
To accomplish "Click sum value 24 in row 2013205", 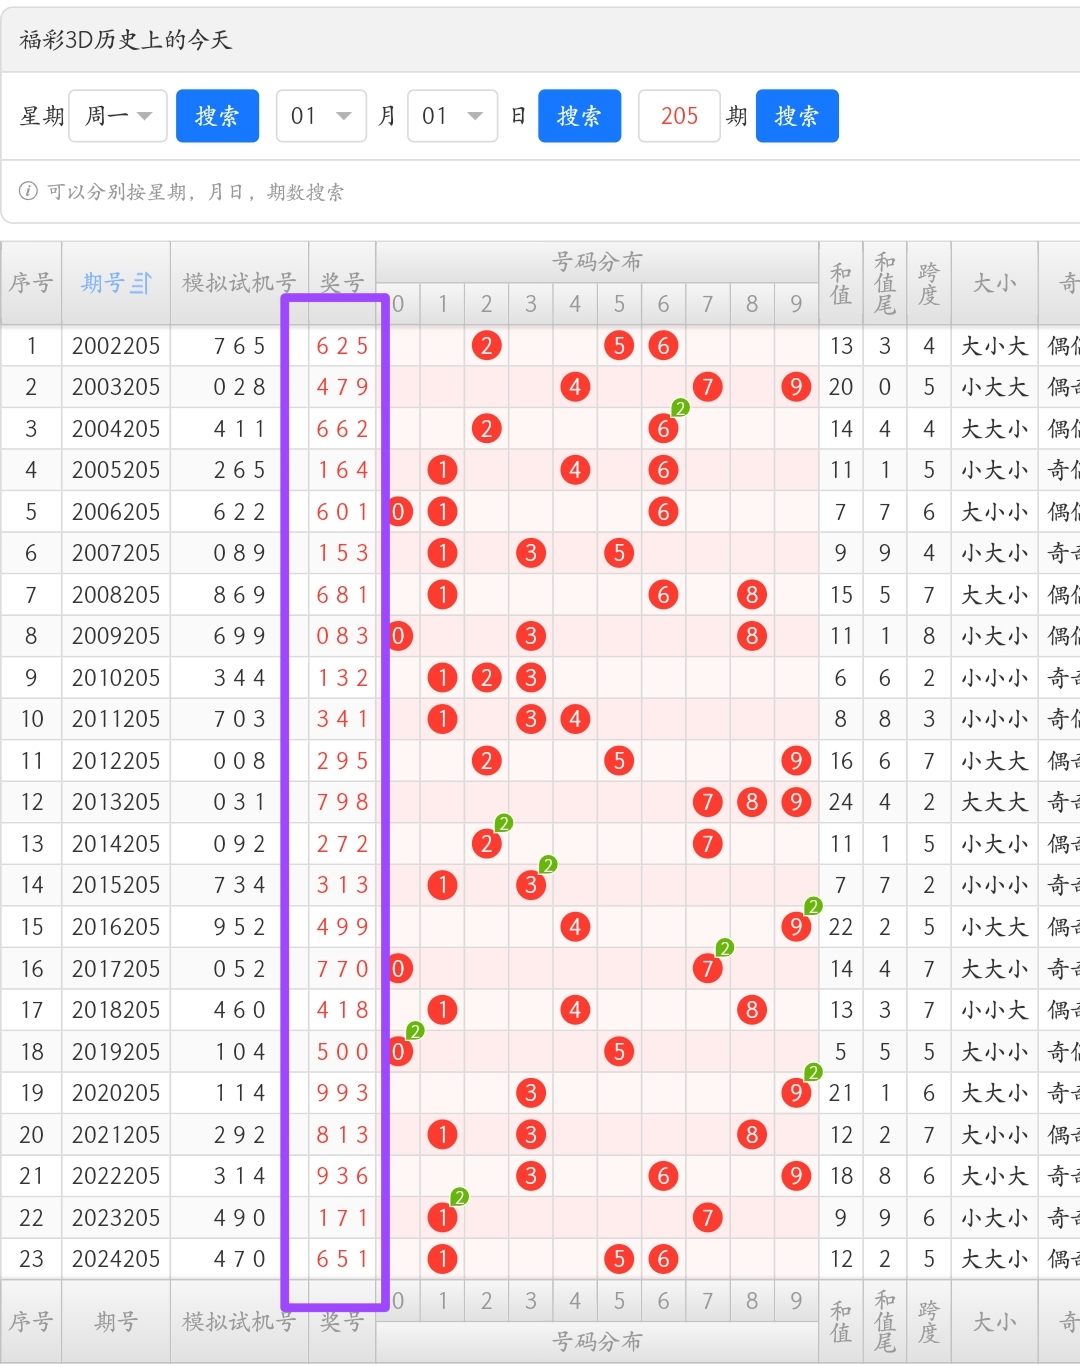I will coord(841,802).
